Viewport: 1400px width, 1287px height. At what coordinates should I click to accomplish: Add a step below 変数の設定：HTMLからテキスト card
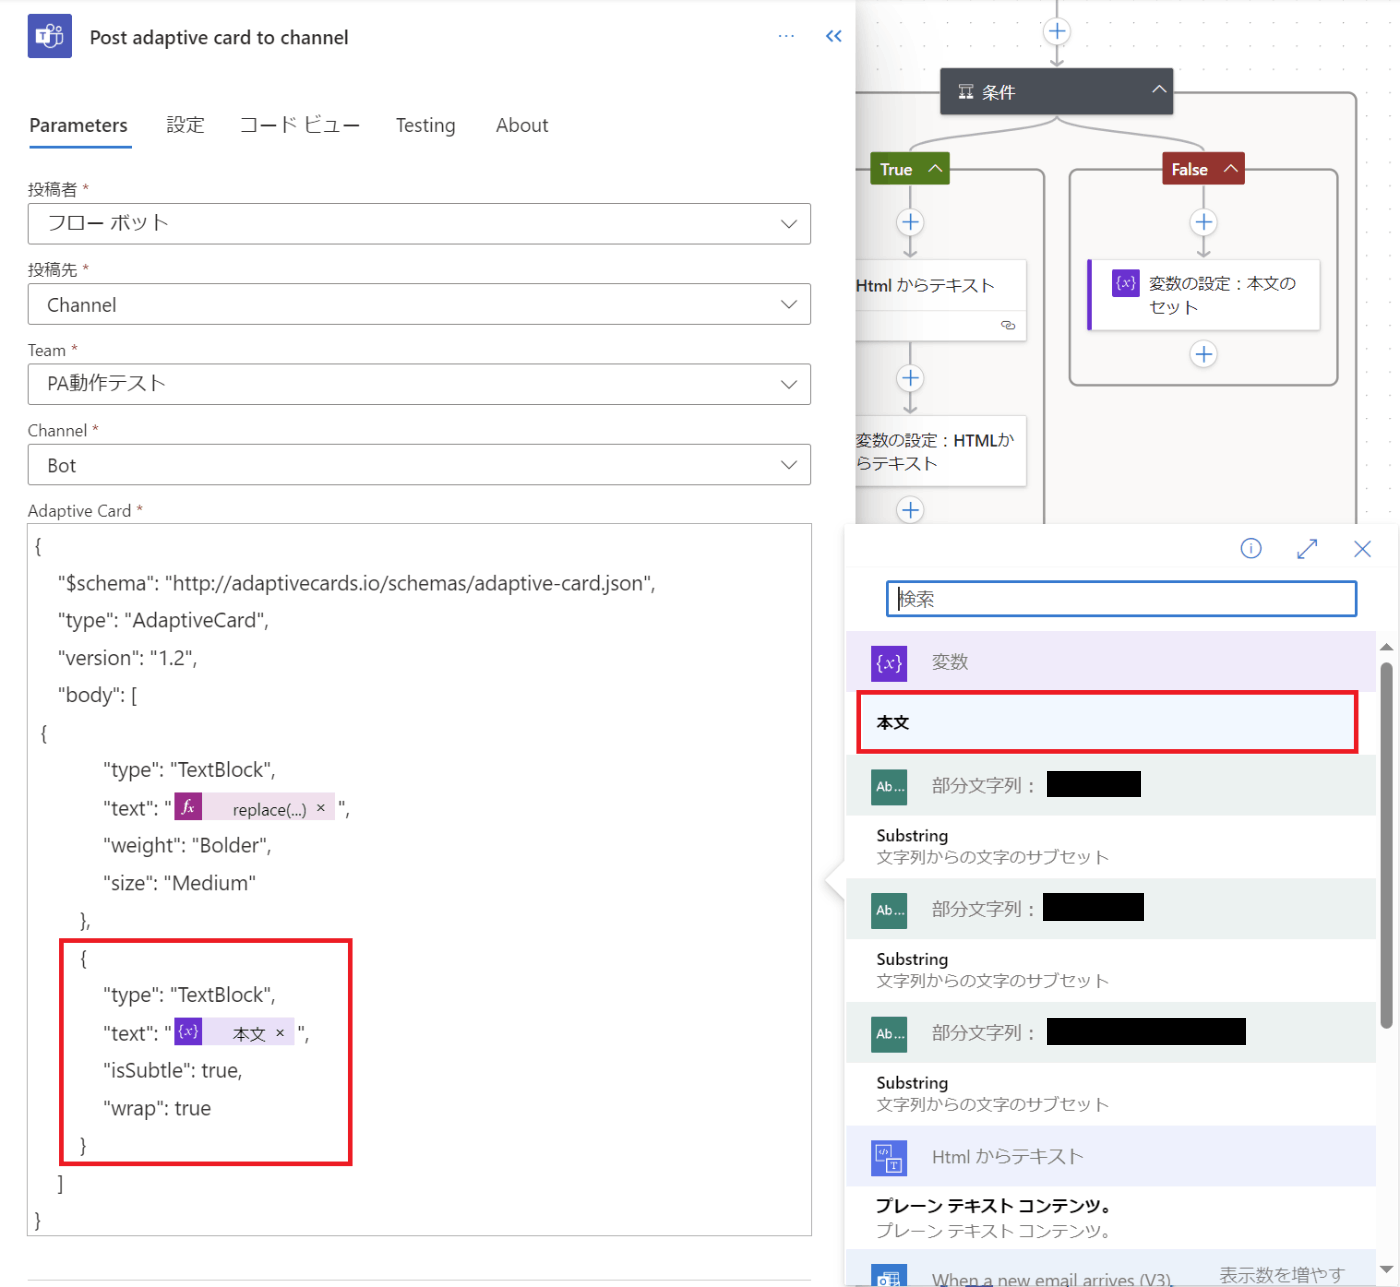pyautogui.click(x=910, y=510)
